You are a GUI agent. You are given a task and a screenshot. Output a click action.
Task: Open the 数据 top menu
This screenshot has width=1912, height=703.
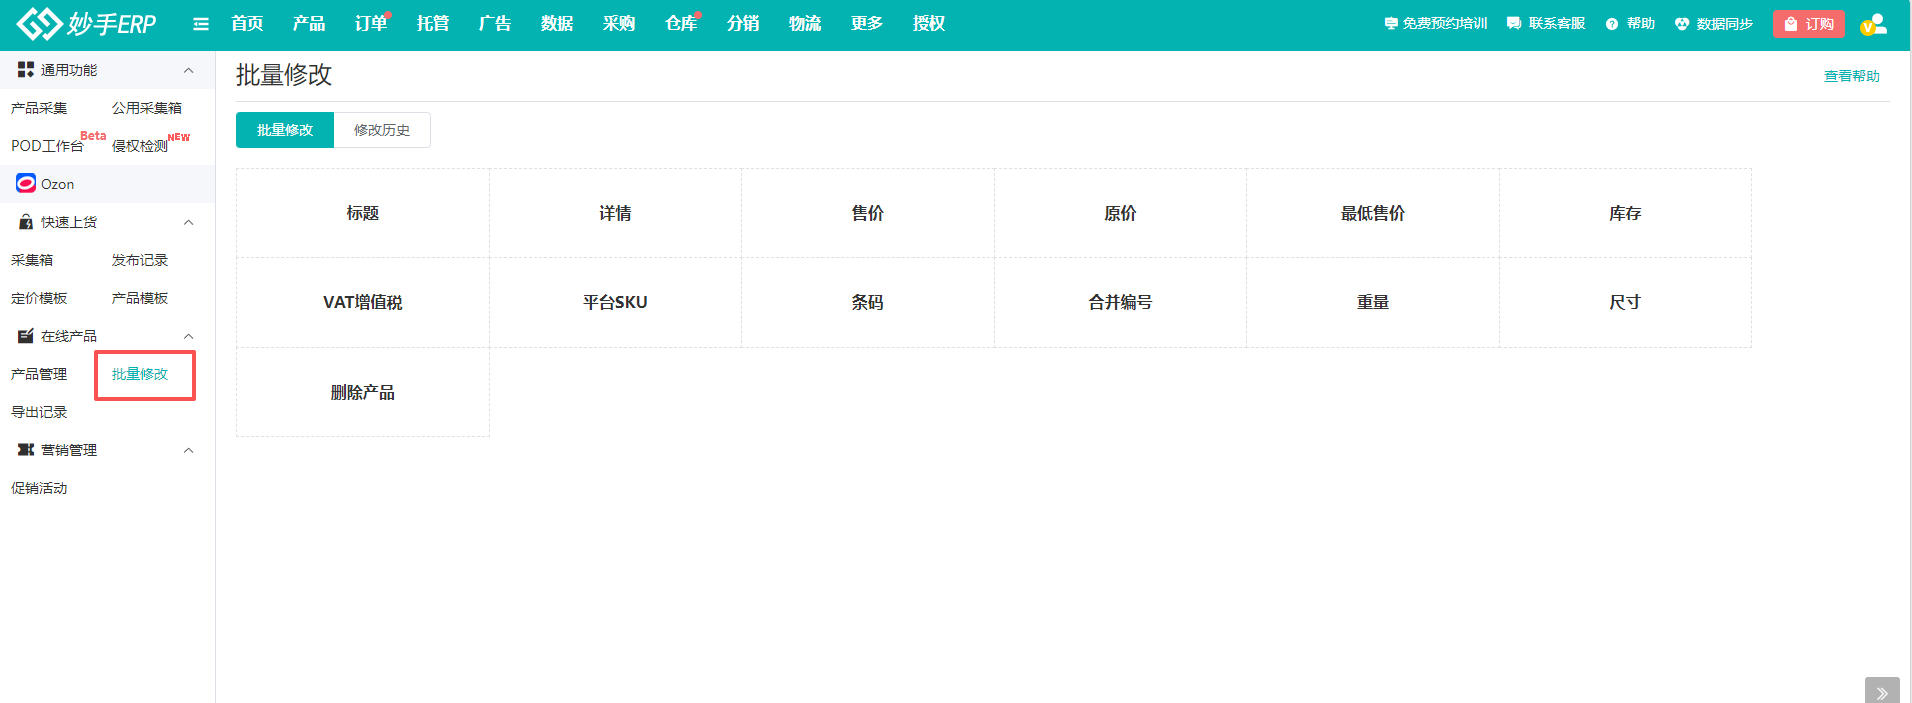(x=557, y=24)
